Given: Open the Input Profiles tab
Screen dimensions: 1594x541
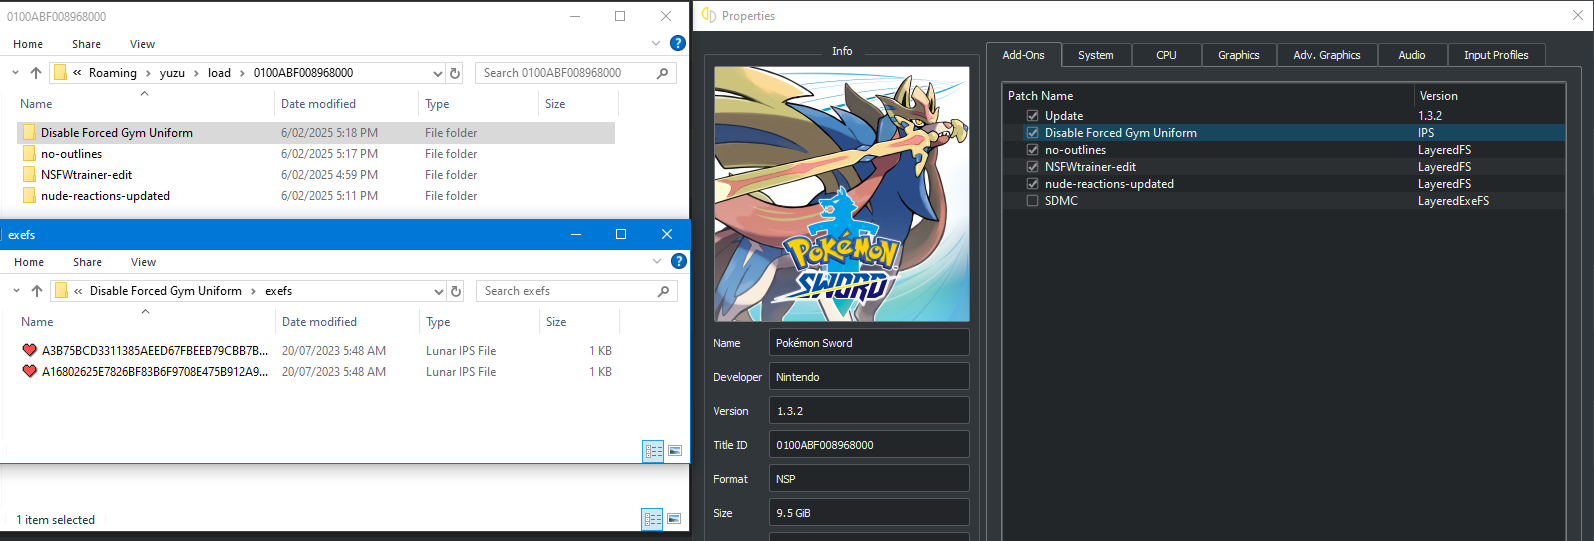Looking at the screenshot, I should (1496, 55).
